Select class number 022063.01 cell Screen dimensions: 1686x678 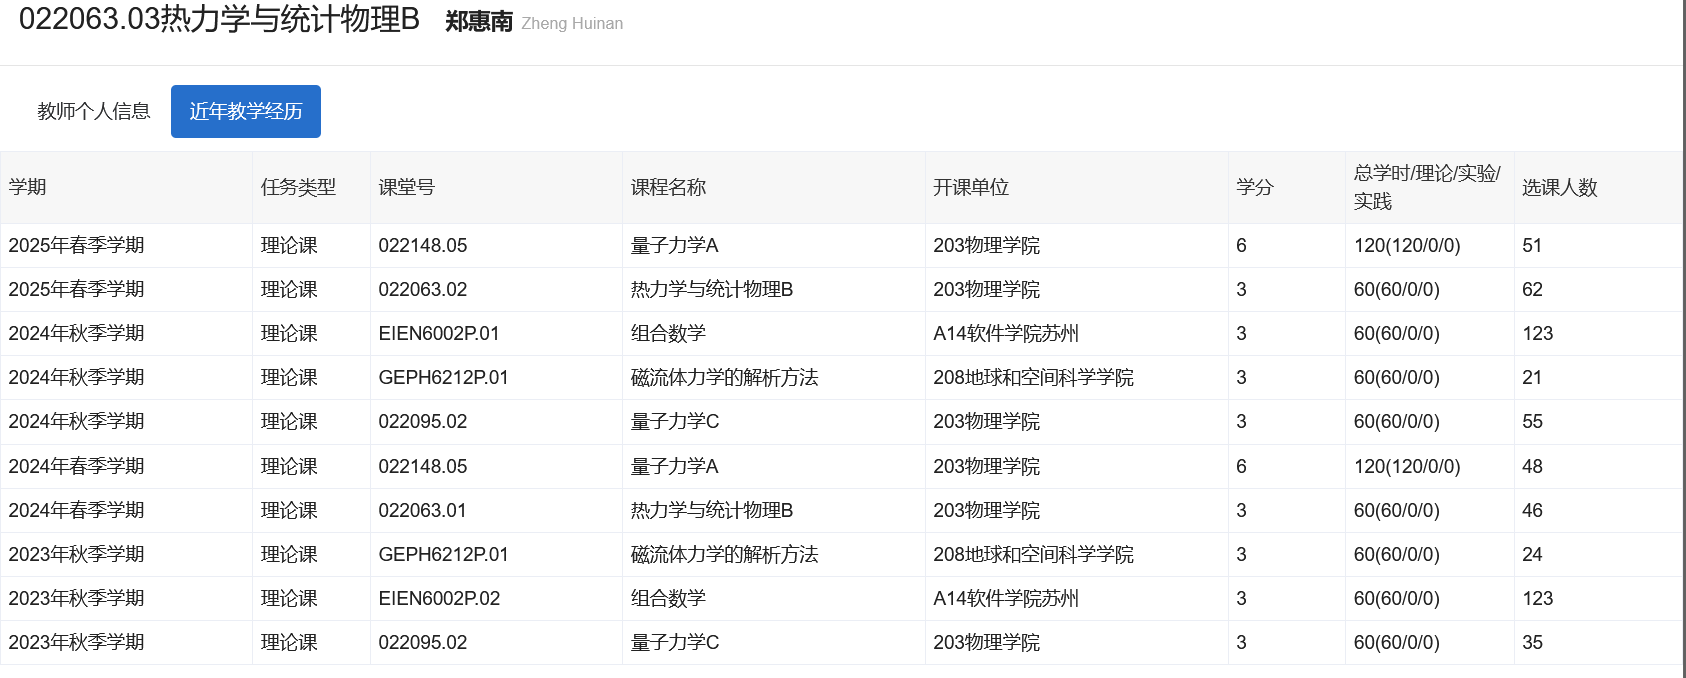coord(422,511)
